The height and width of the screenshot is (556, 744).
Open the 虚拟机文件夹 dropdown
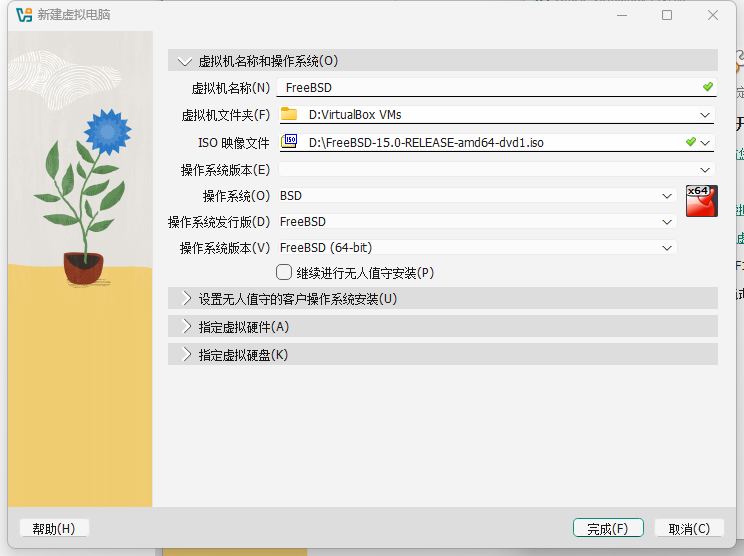click(x=705, y=115)
